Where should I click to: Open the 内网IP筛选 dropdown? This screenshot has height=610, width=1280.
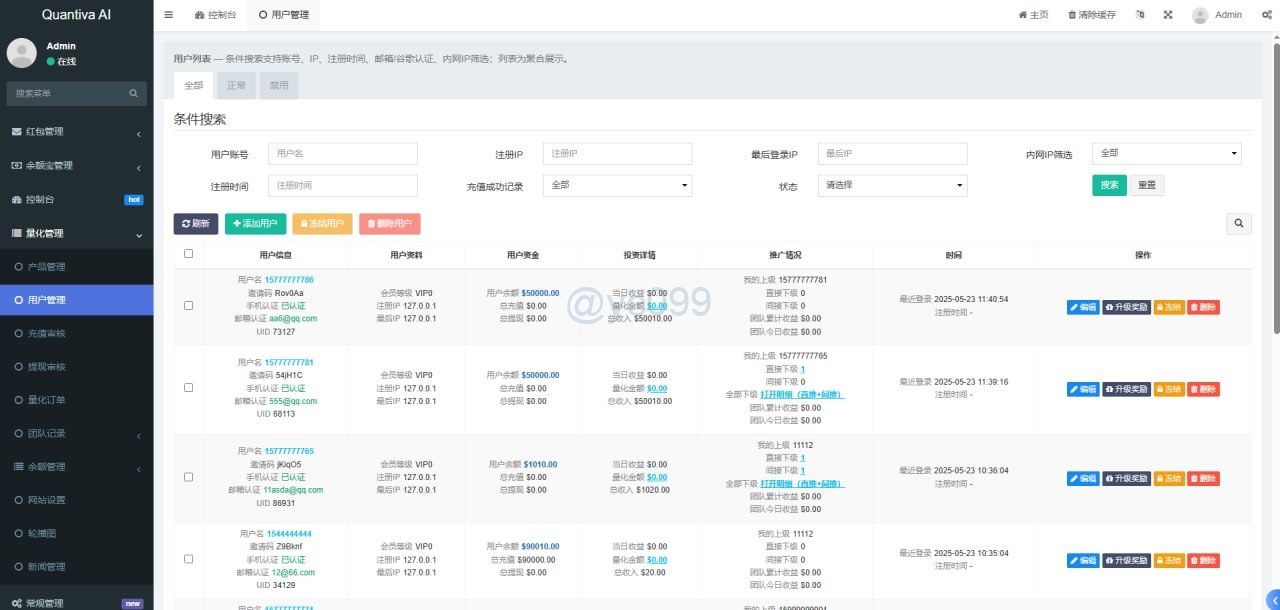point(1166,154)
